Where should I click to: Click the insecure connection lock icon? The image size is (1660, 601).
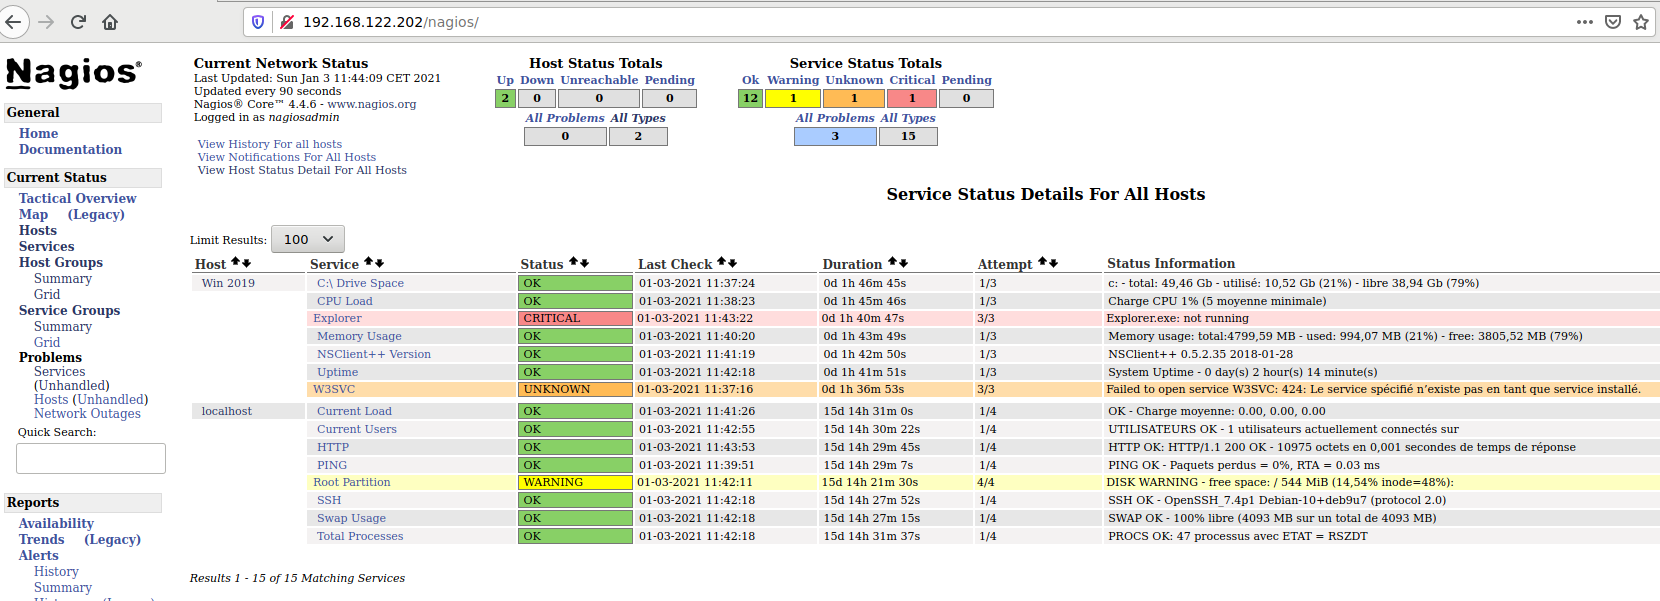287,22
